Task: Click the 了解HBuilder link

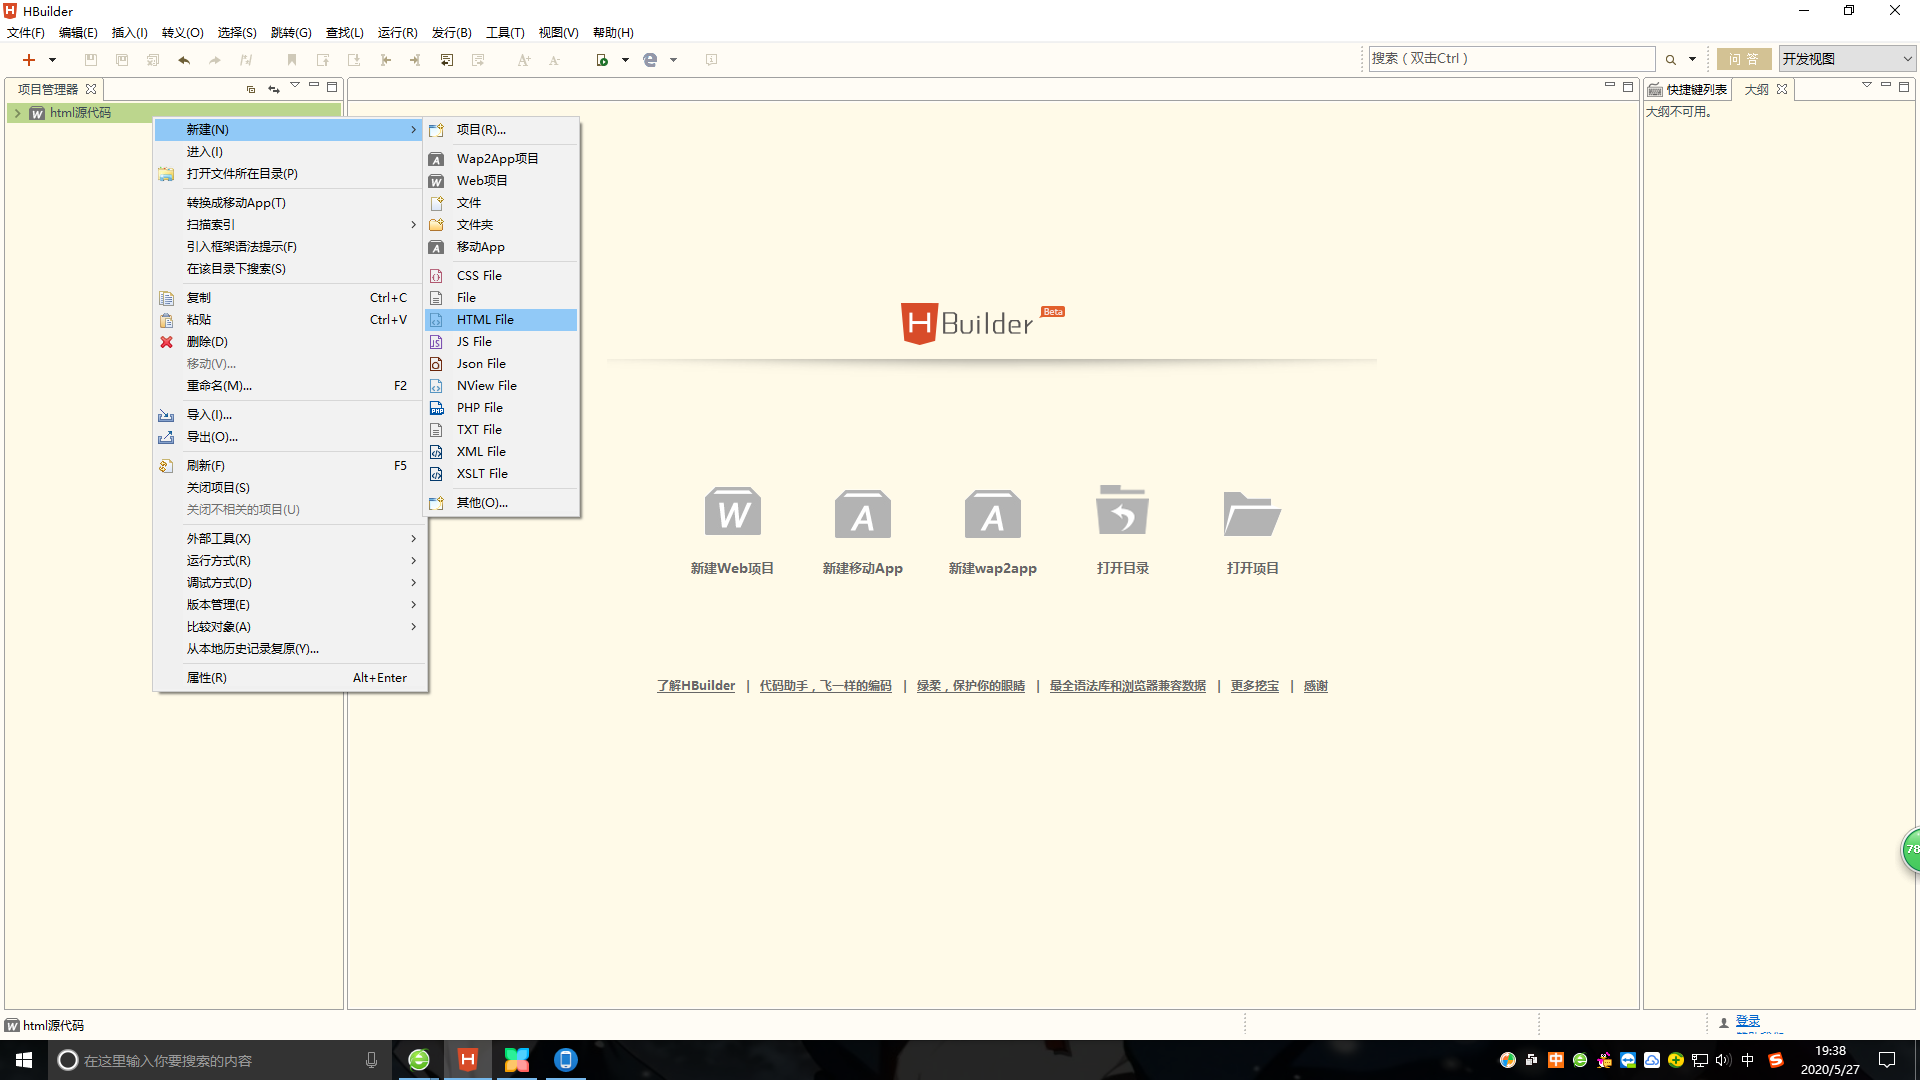Action: pos(696,686)
